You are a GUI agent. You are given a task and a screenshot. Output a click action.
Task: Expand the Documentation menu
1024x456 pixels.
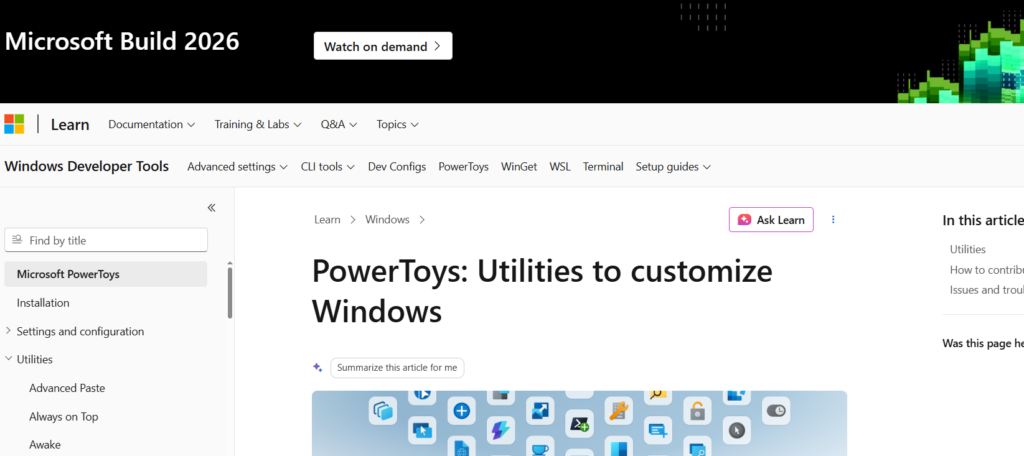[152, 124]
